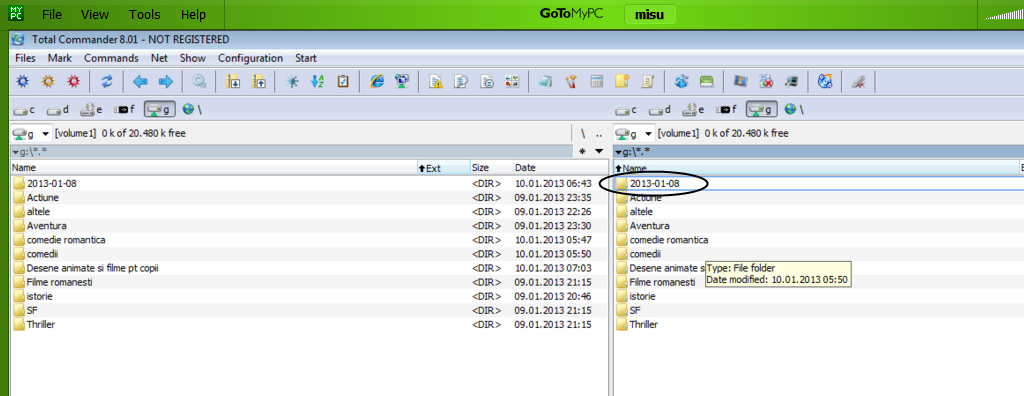Screen dimensions: 1024x396
Task: Click the unpack files up-arrow icon
Action: [x=259, y=82]
